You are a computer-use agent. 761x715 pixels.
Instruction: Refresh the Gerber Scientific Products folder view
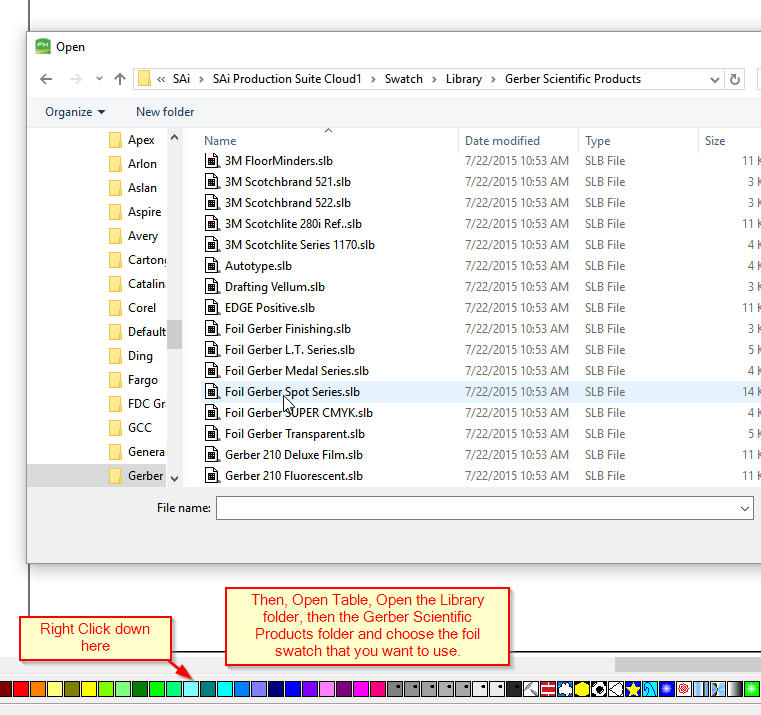(x=735, y=79)
